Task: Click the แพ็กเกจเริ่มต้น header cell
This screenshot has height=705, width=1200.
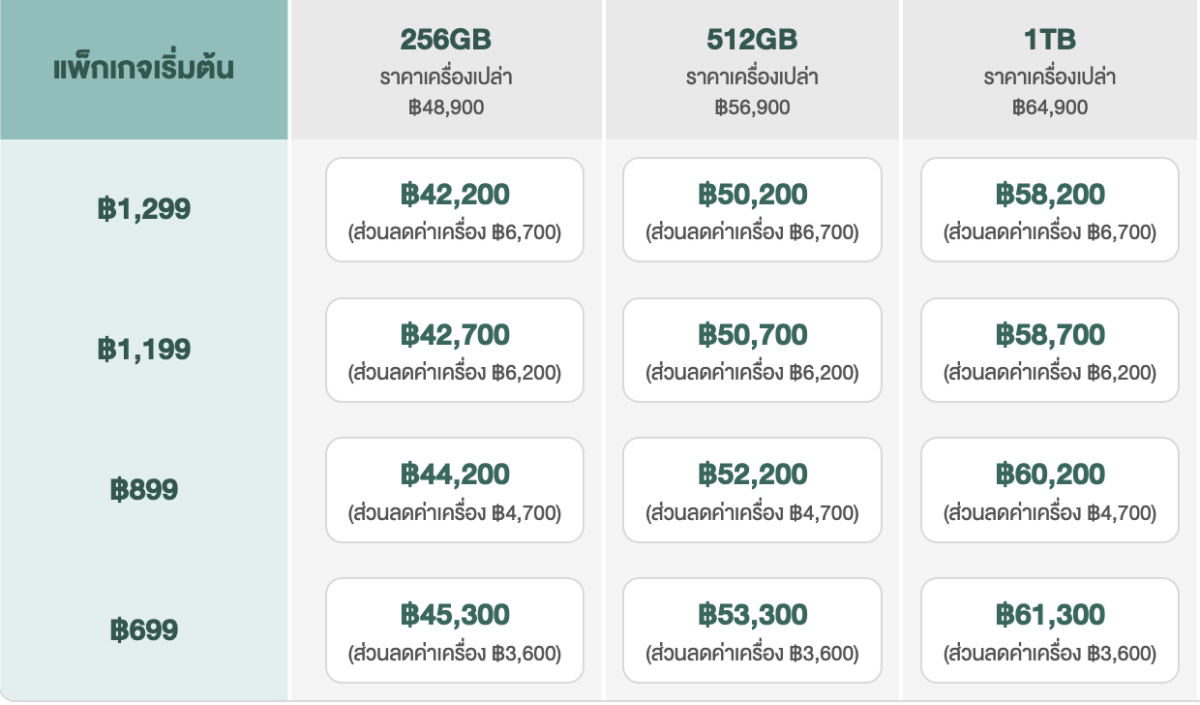Action: pos(144,70)
